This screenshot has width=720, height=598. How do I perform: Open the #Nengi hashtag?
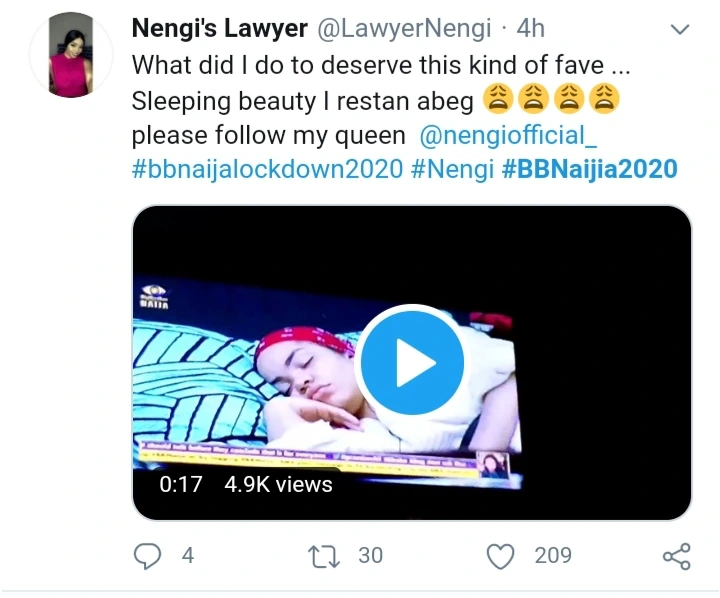[452, 169]
